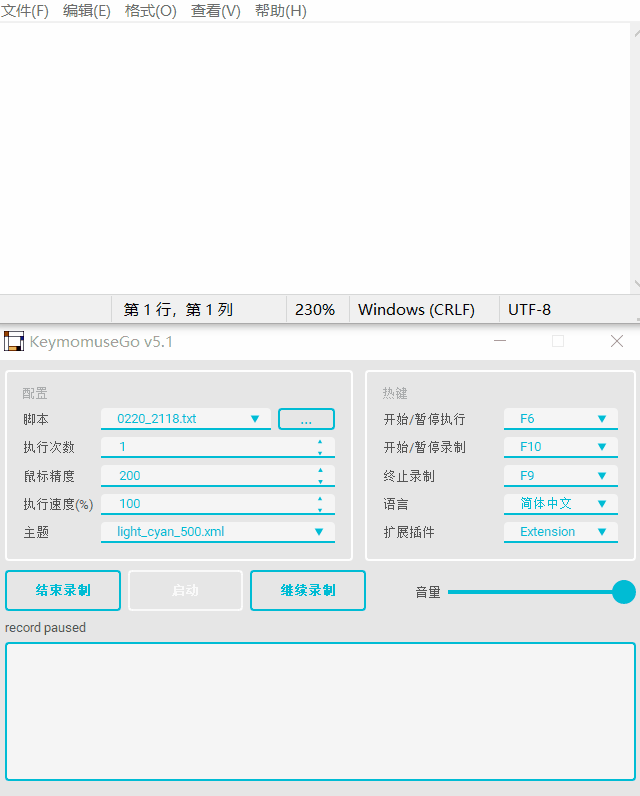Expand the 主题 dropdown light_cyan_500.xml
The height and width of the screenshot is (796, 640).
[x=218, y=532]
